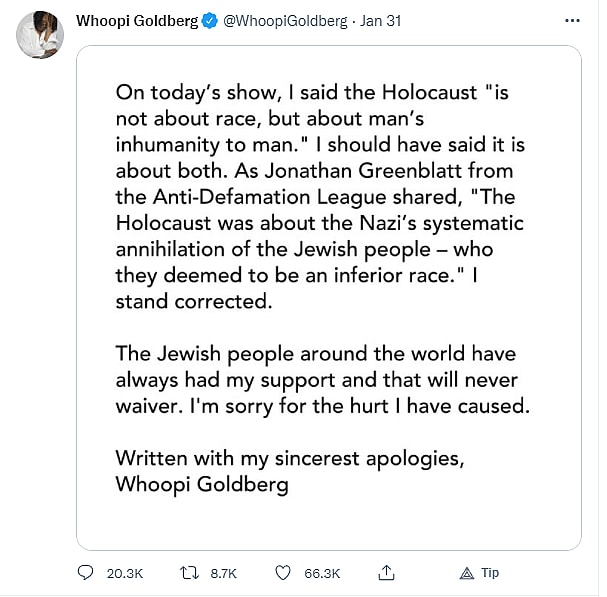
Task: Click the Jan 31 timestamp
Action: (x=380, y=21)
